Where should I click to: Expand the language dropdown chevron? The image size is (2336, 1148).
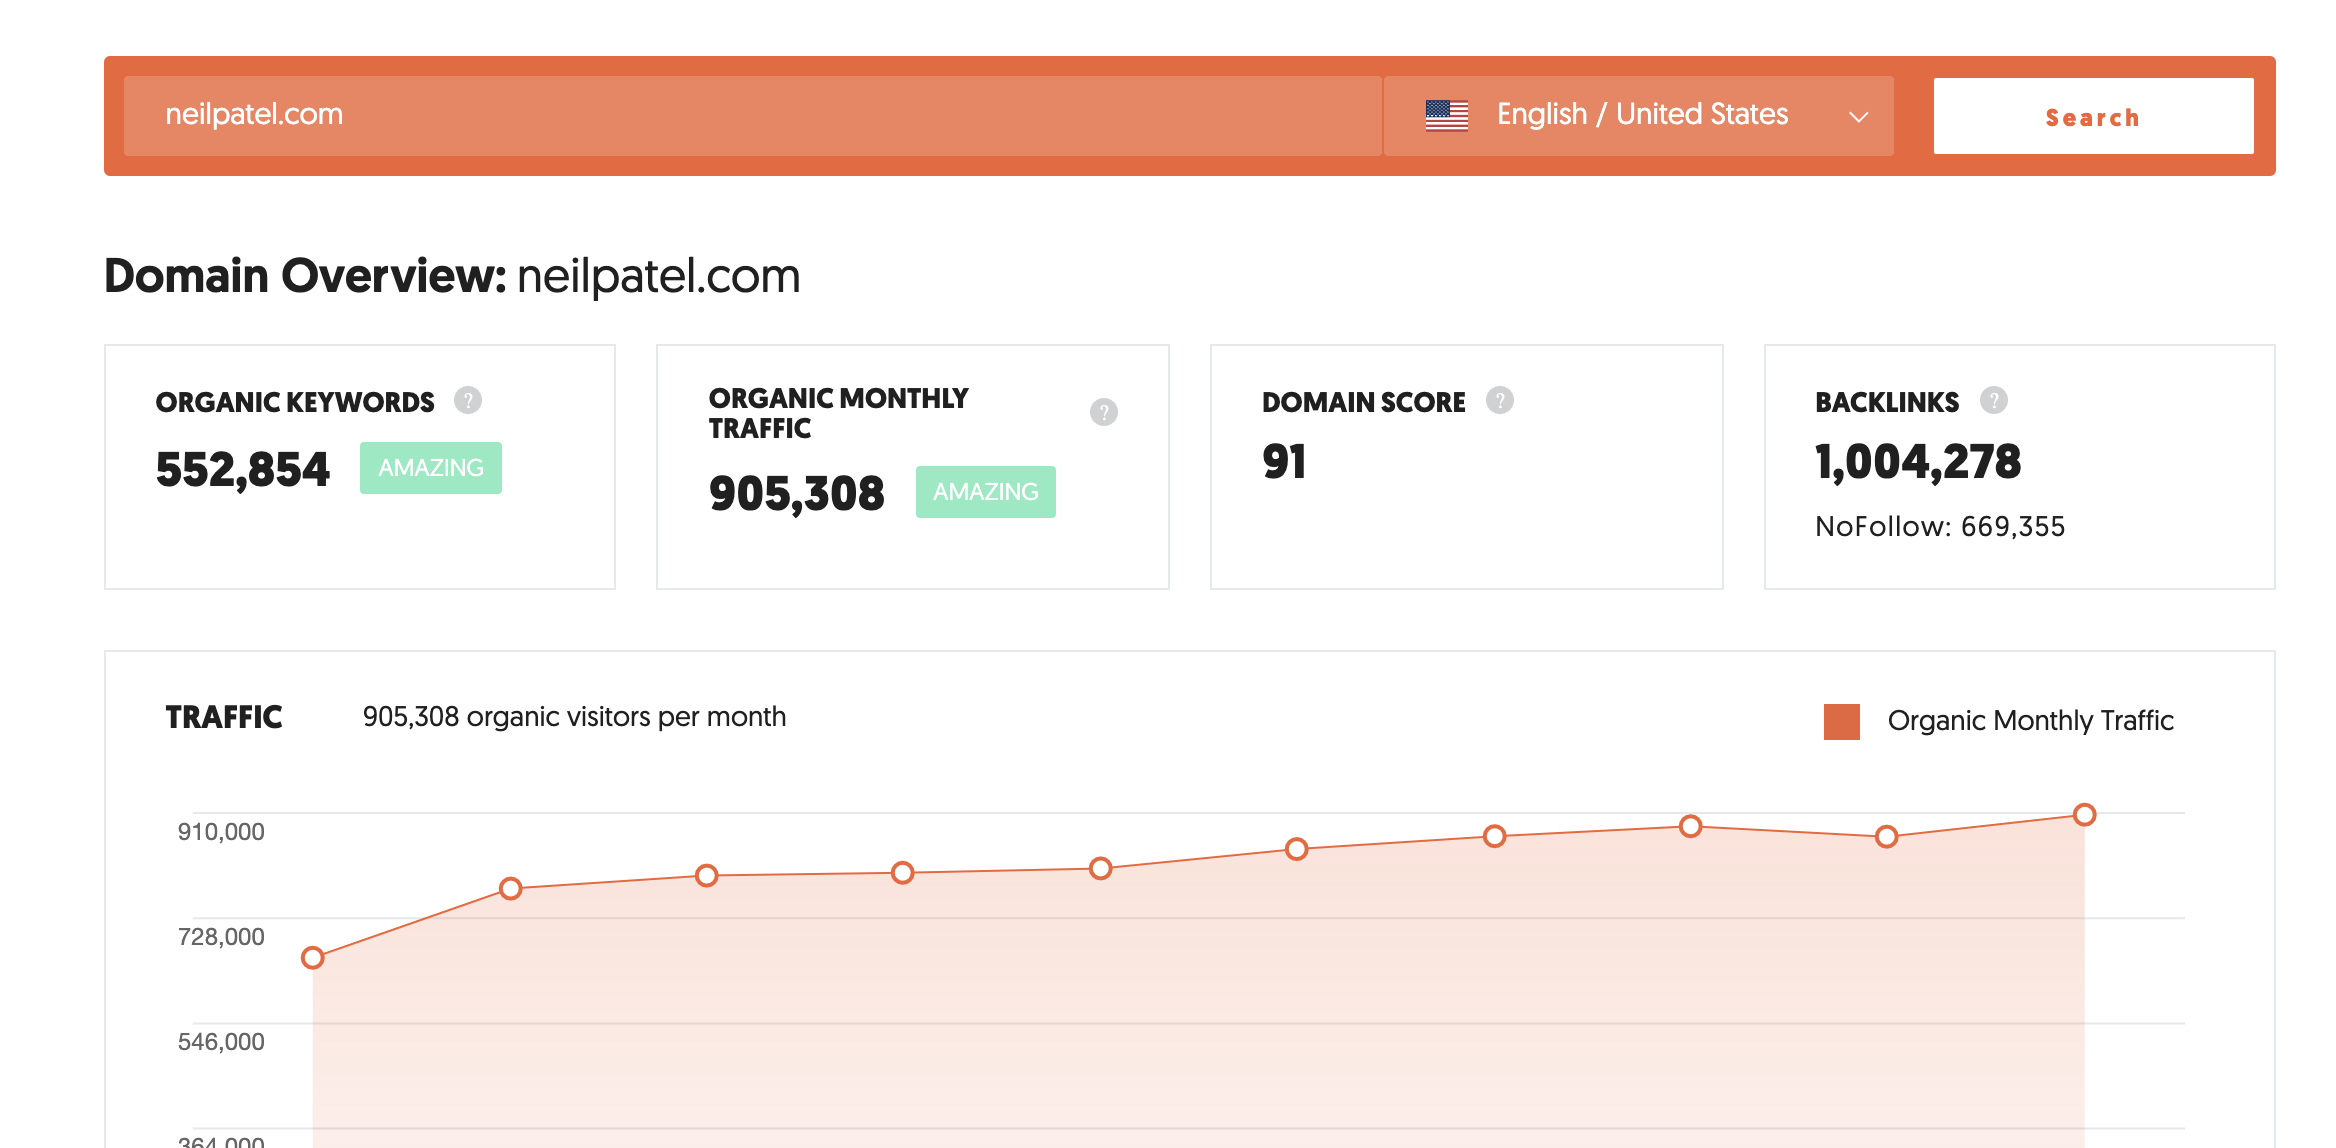click(x=1859, y=117)
